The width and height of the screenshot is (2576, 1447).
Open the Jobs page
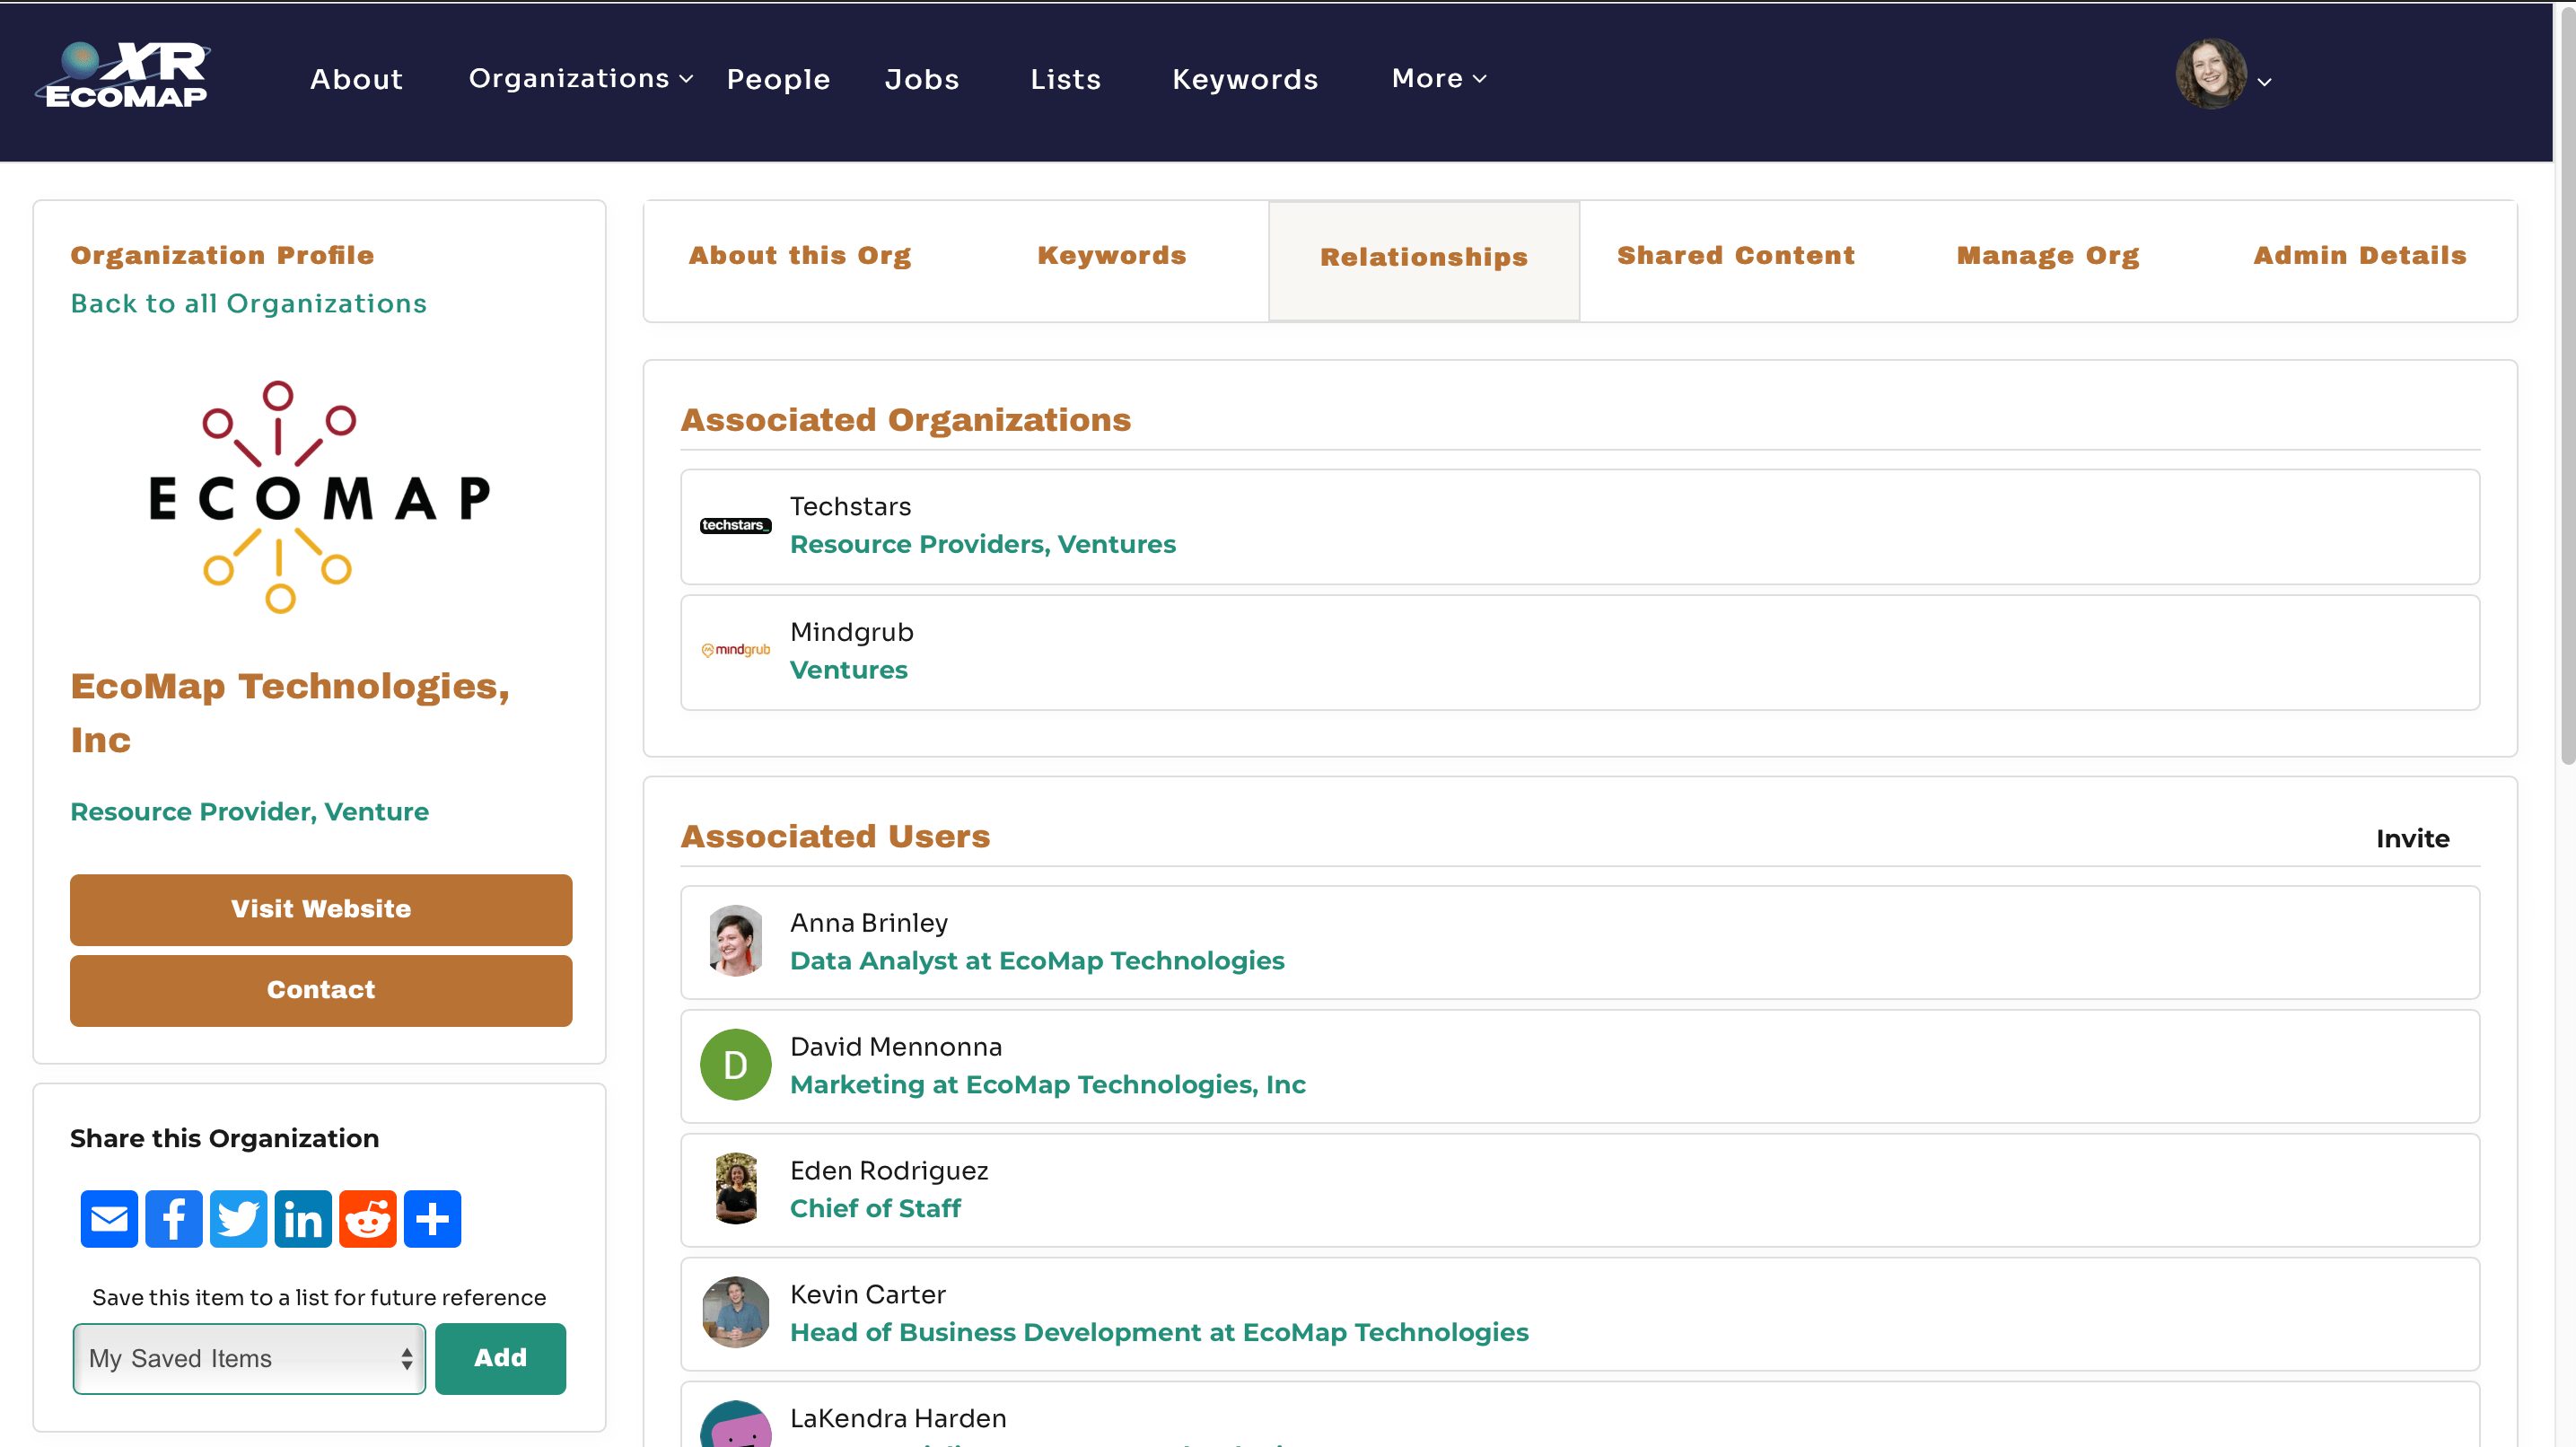coord(922,79)
